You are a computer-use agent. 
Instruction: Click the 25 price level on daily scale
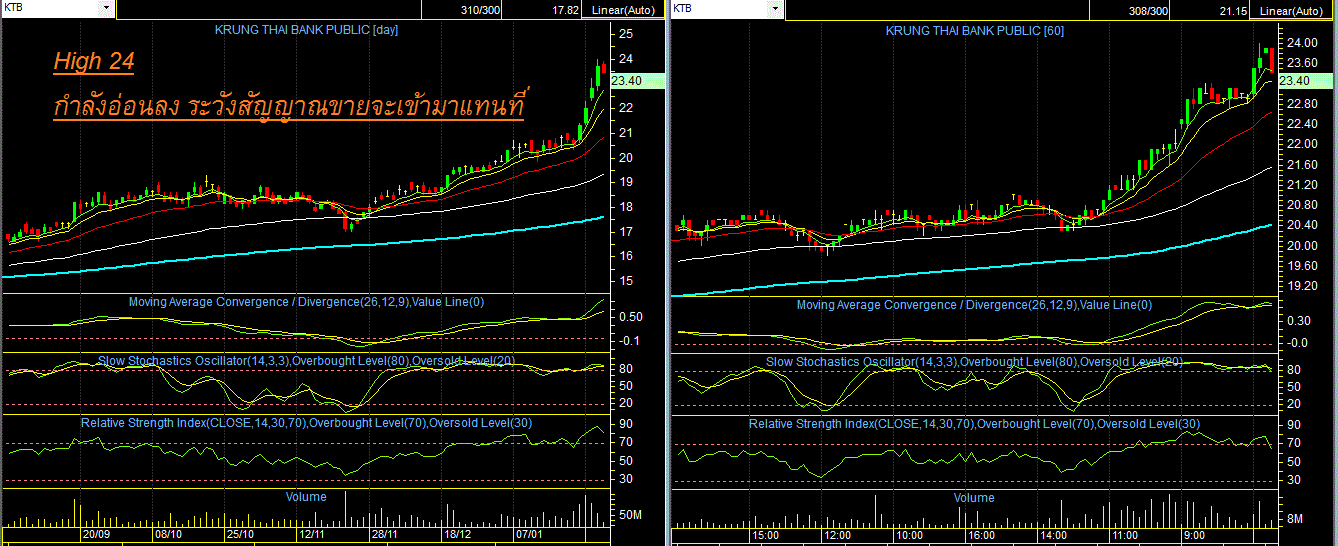coord(625,34)
